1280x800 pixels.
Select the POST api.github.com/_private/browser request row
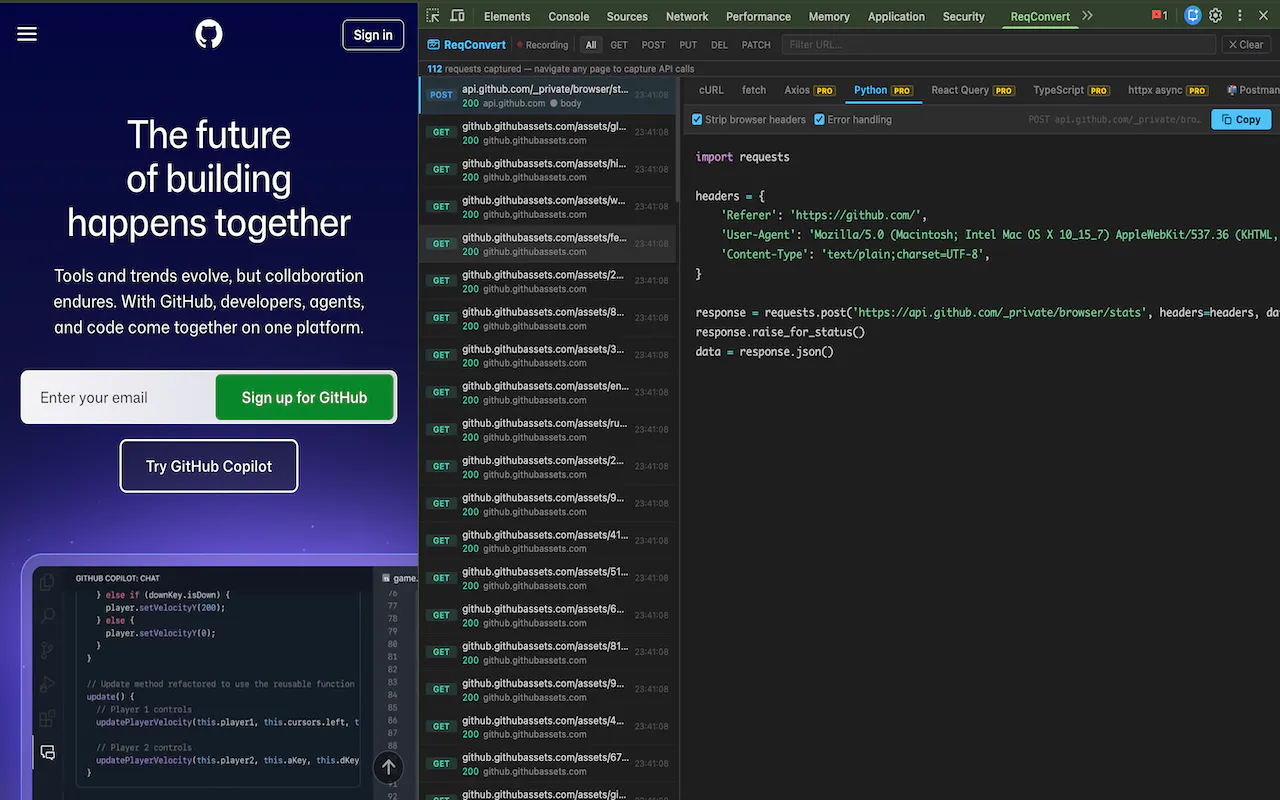[x=549, y=95]
